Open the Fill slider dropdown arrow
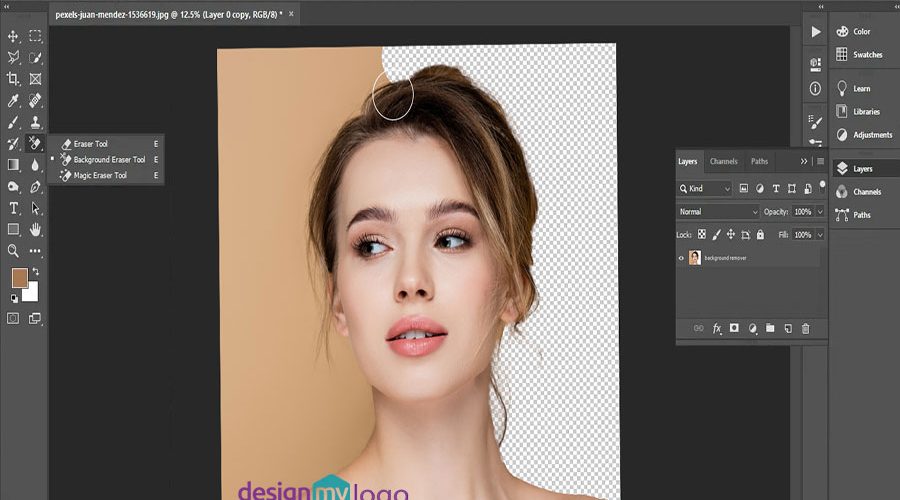This screenshot has height=500, width=900. pos(820,235)
